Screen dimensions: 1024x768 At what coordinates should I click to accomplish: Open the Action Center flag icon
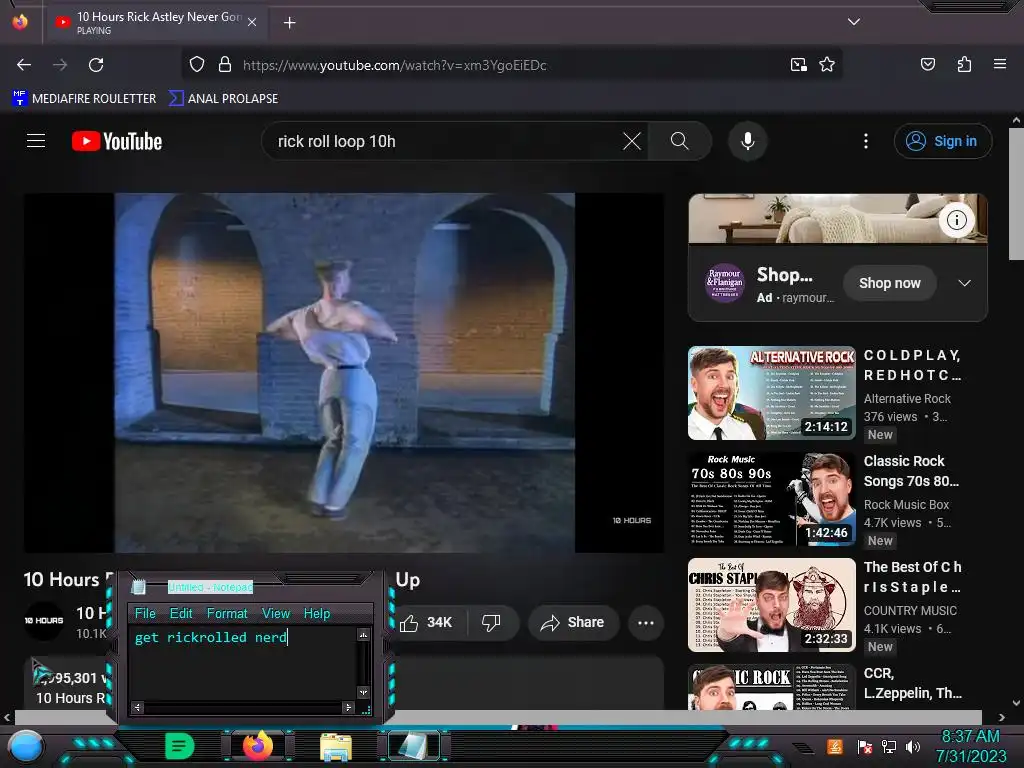864,747
